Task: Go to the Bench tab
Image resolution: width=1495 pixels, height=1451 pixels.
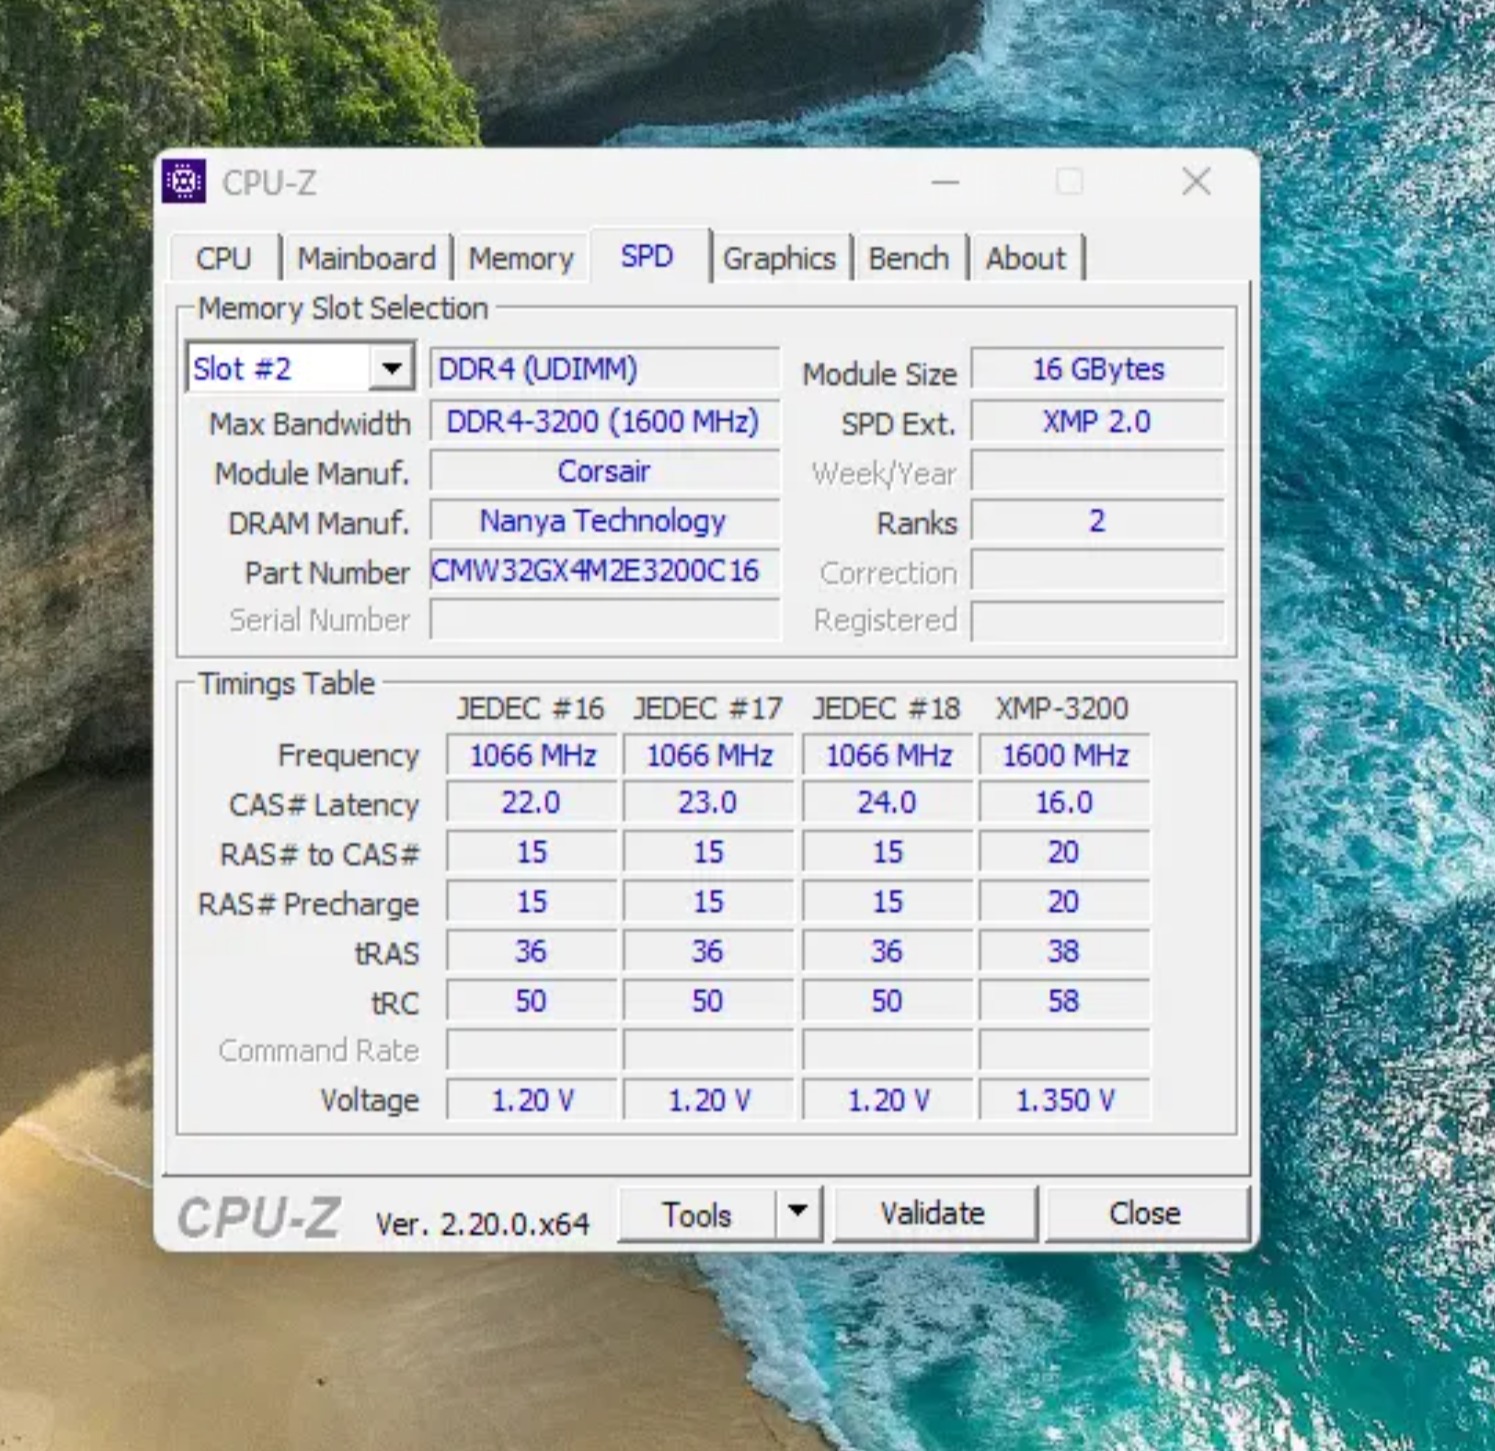Action: [x=908, y=259]
